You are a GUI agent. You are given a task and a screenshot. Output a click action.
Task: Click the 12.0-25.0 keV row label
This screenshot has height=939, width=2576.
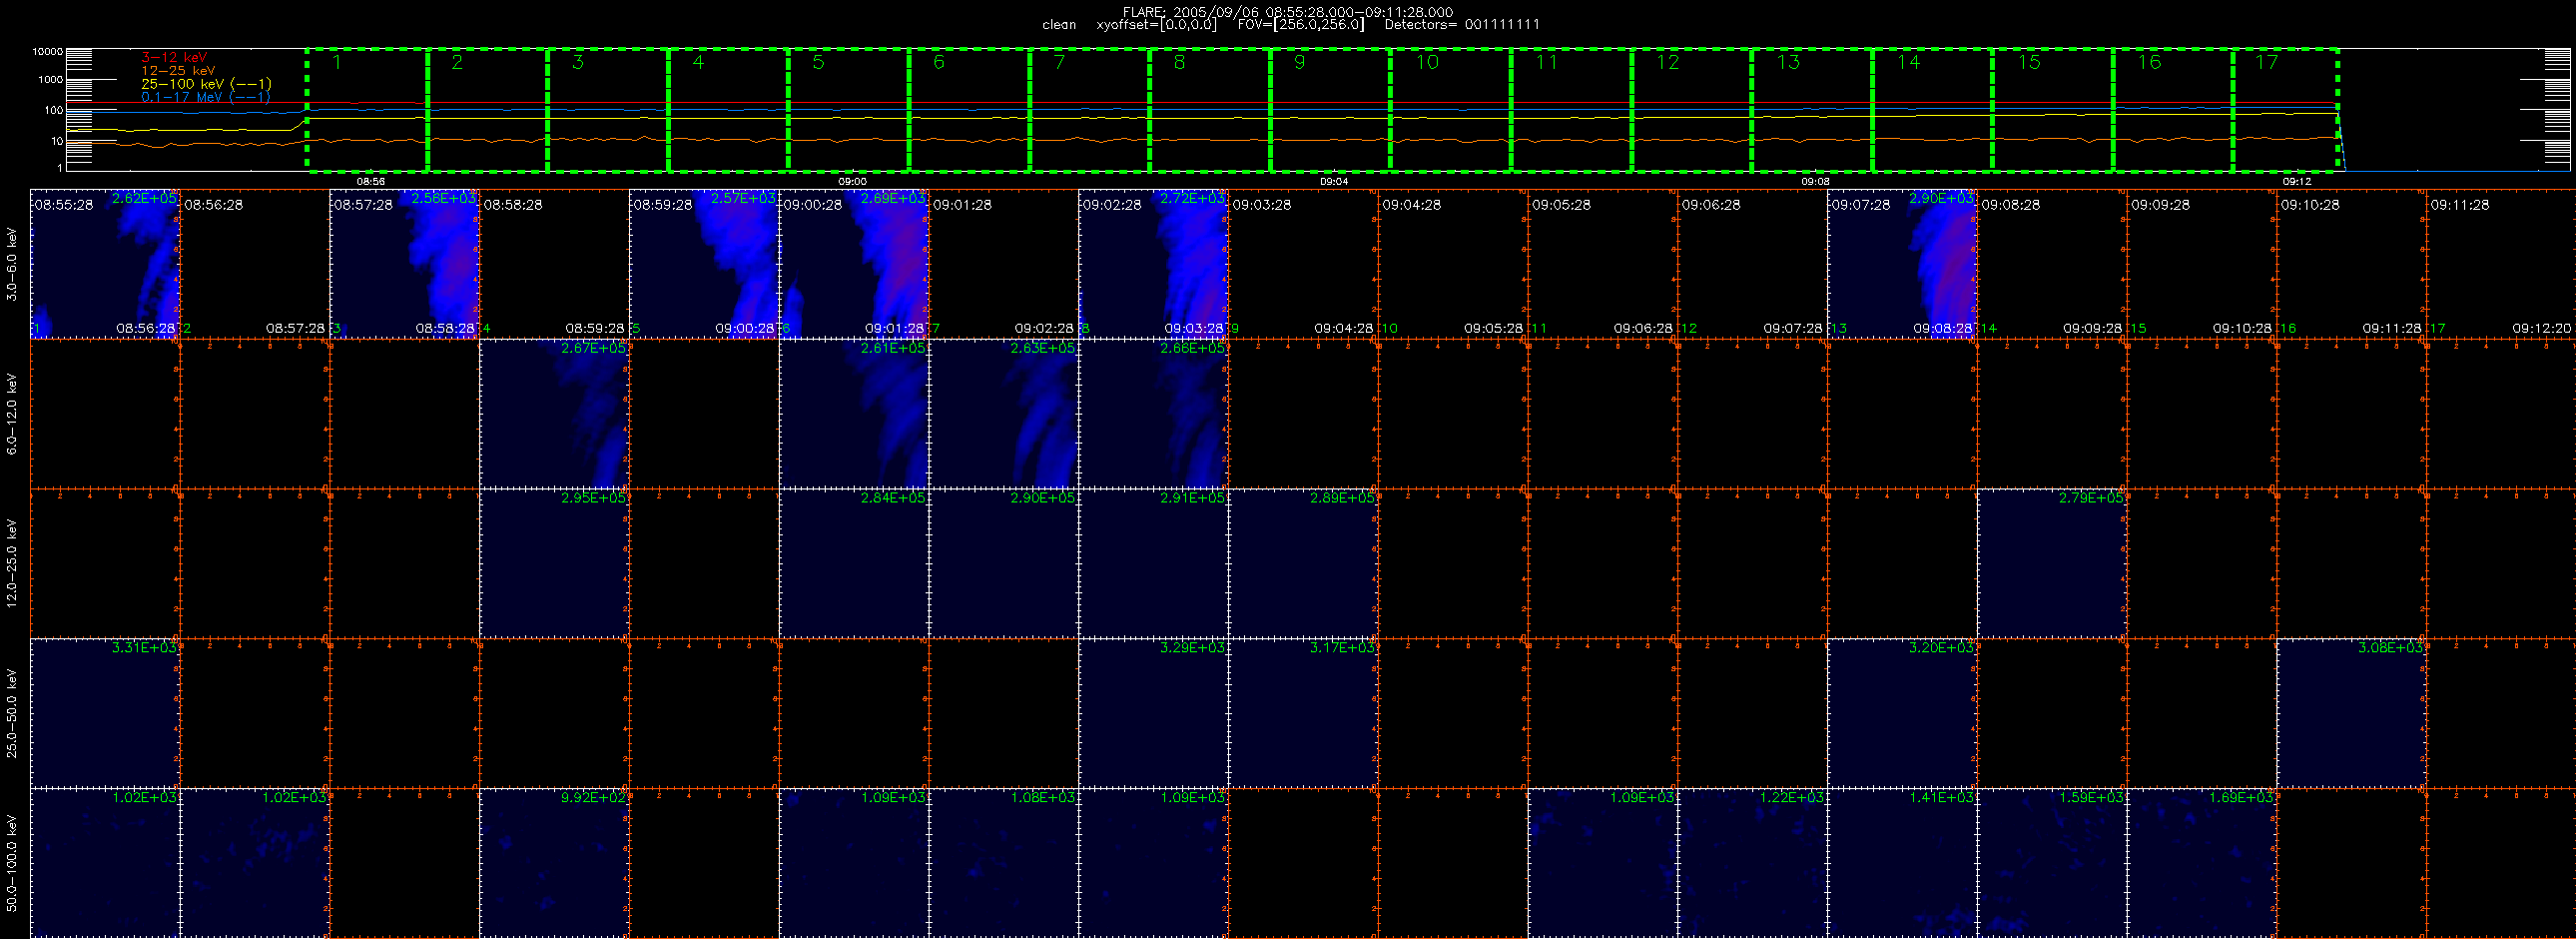coord(12,563)
